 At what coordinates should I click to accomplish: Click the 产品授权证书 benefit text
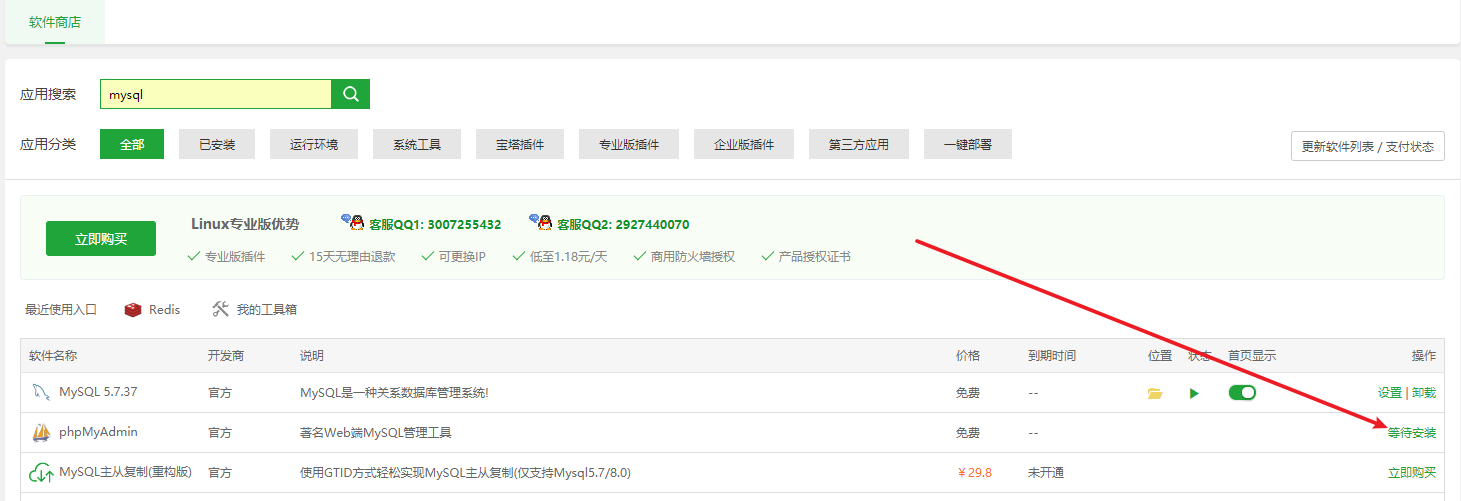[x=815, y=257]
